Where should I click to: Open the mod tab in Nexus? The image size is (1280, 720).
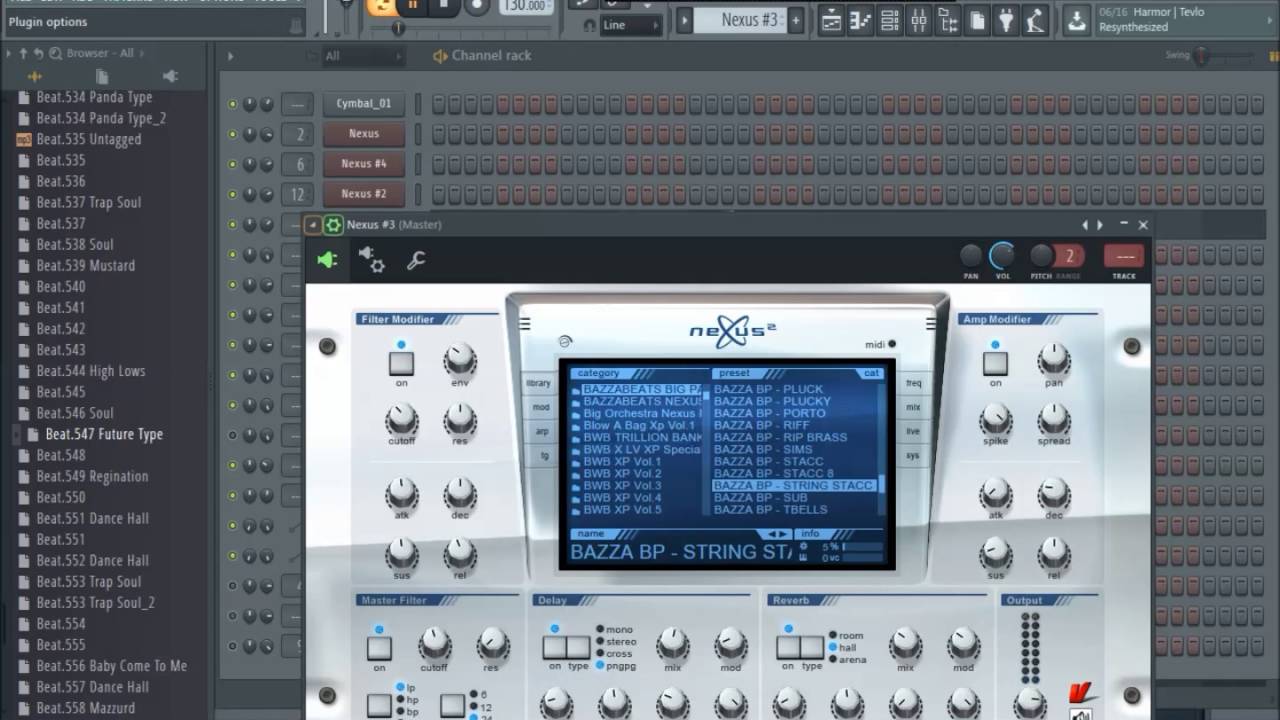(x=540, y=407)
